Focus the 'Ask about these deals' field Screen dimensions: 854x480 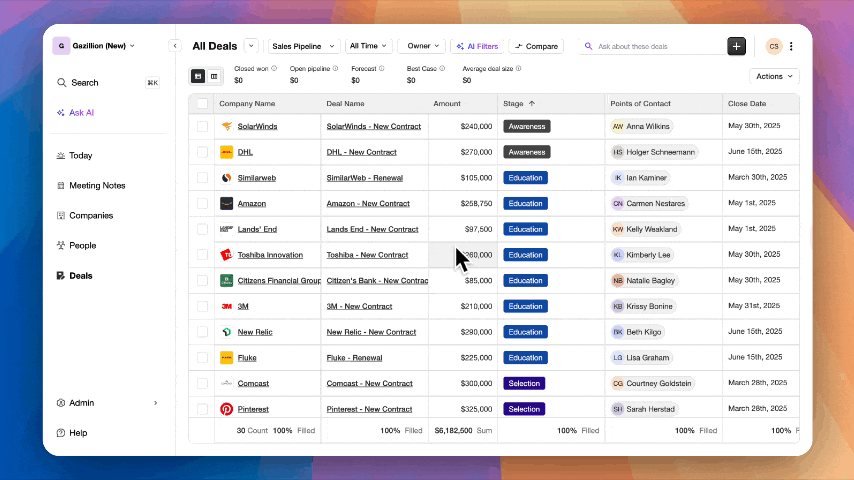[x=654, y=46]
